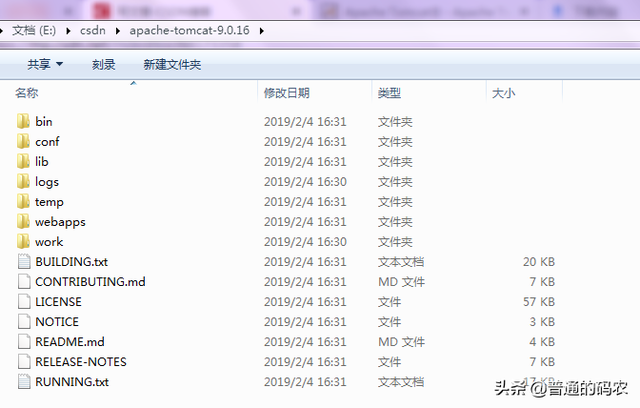Expand arrow after apache-tomcat-9.0.16 breadcrumb
Screen dimensions: 640x408
coord(261,31)
